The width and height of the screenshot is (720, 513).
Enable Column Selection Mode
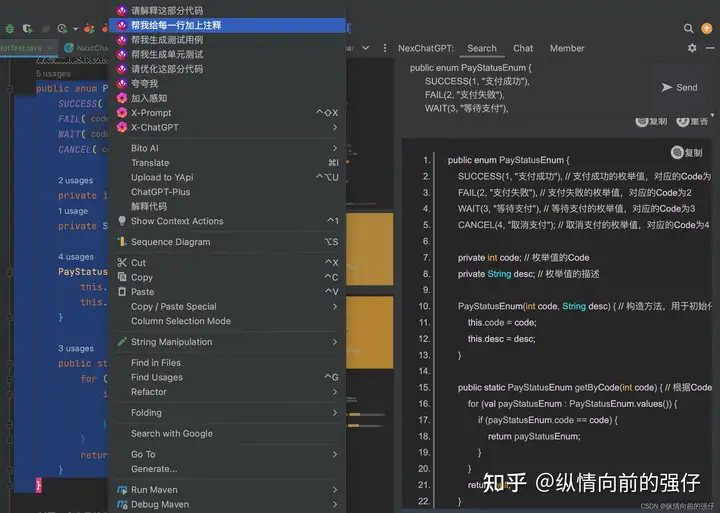[227, 321]
